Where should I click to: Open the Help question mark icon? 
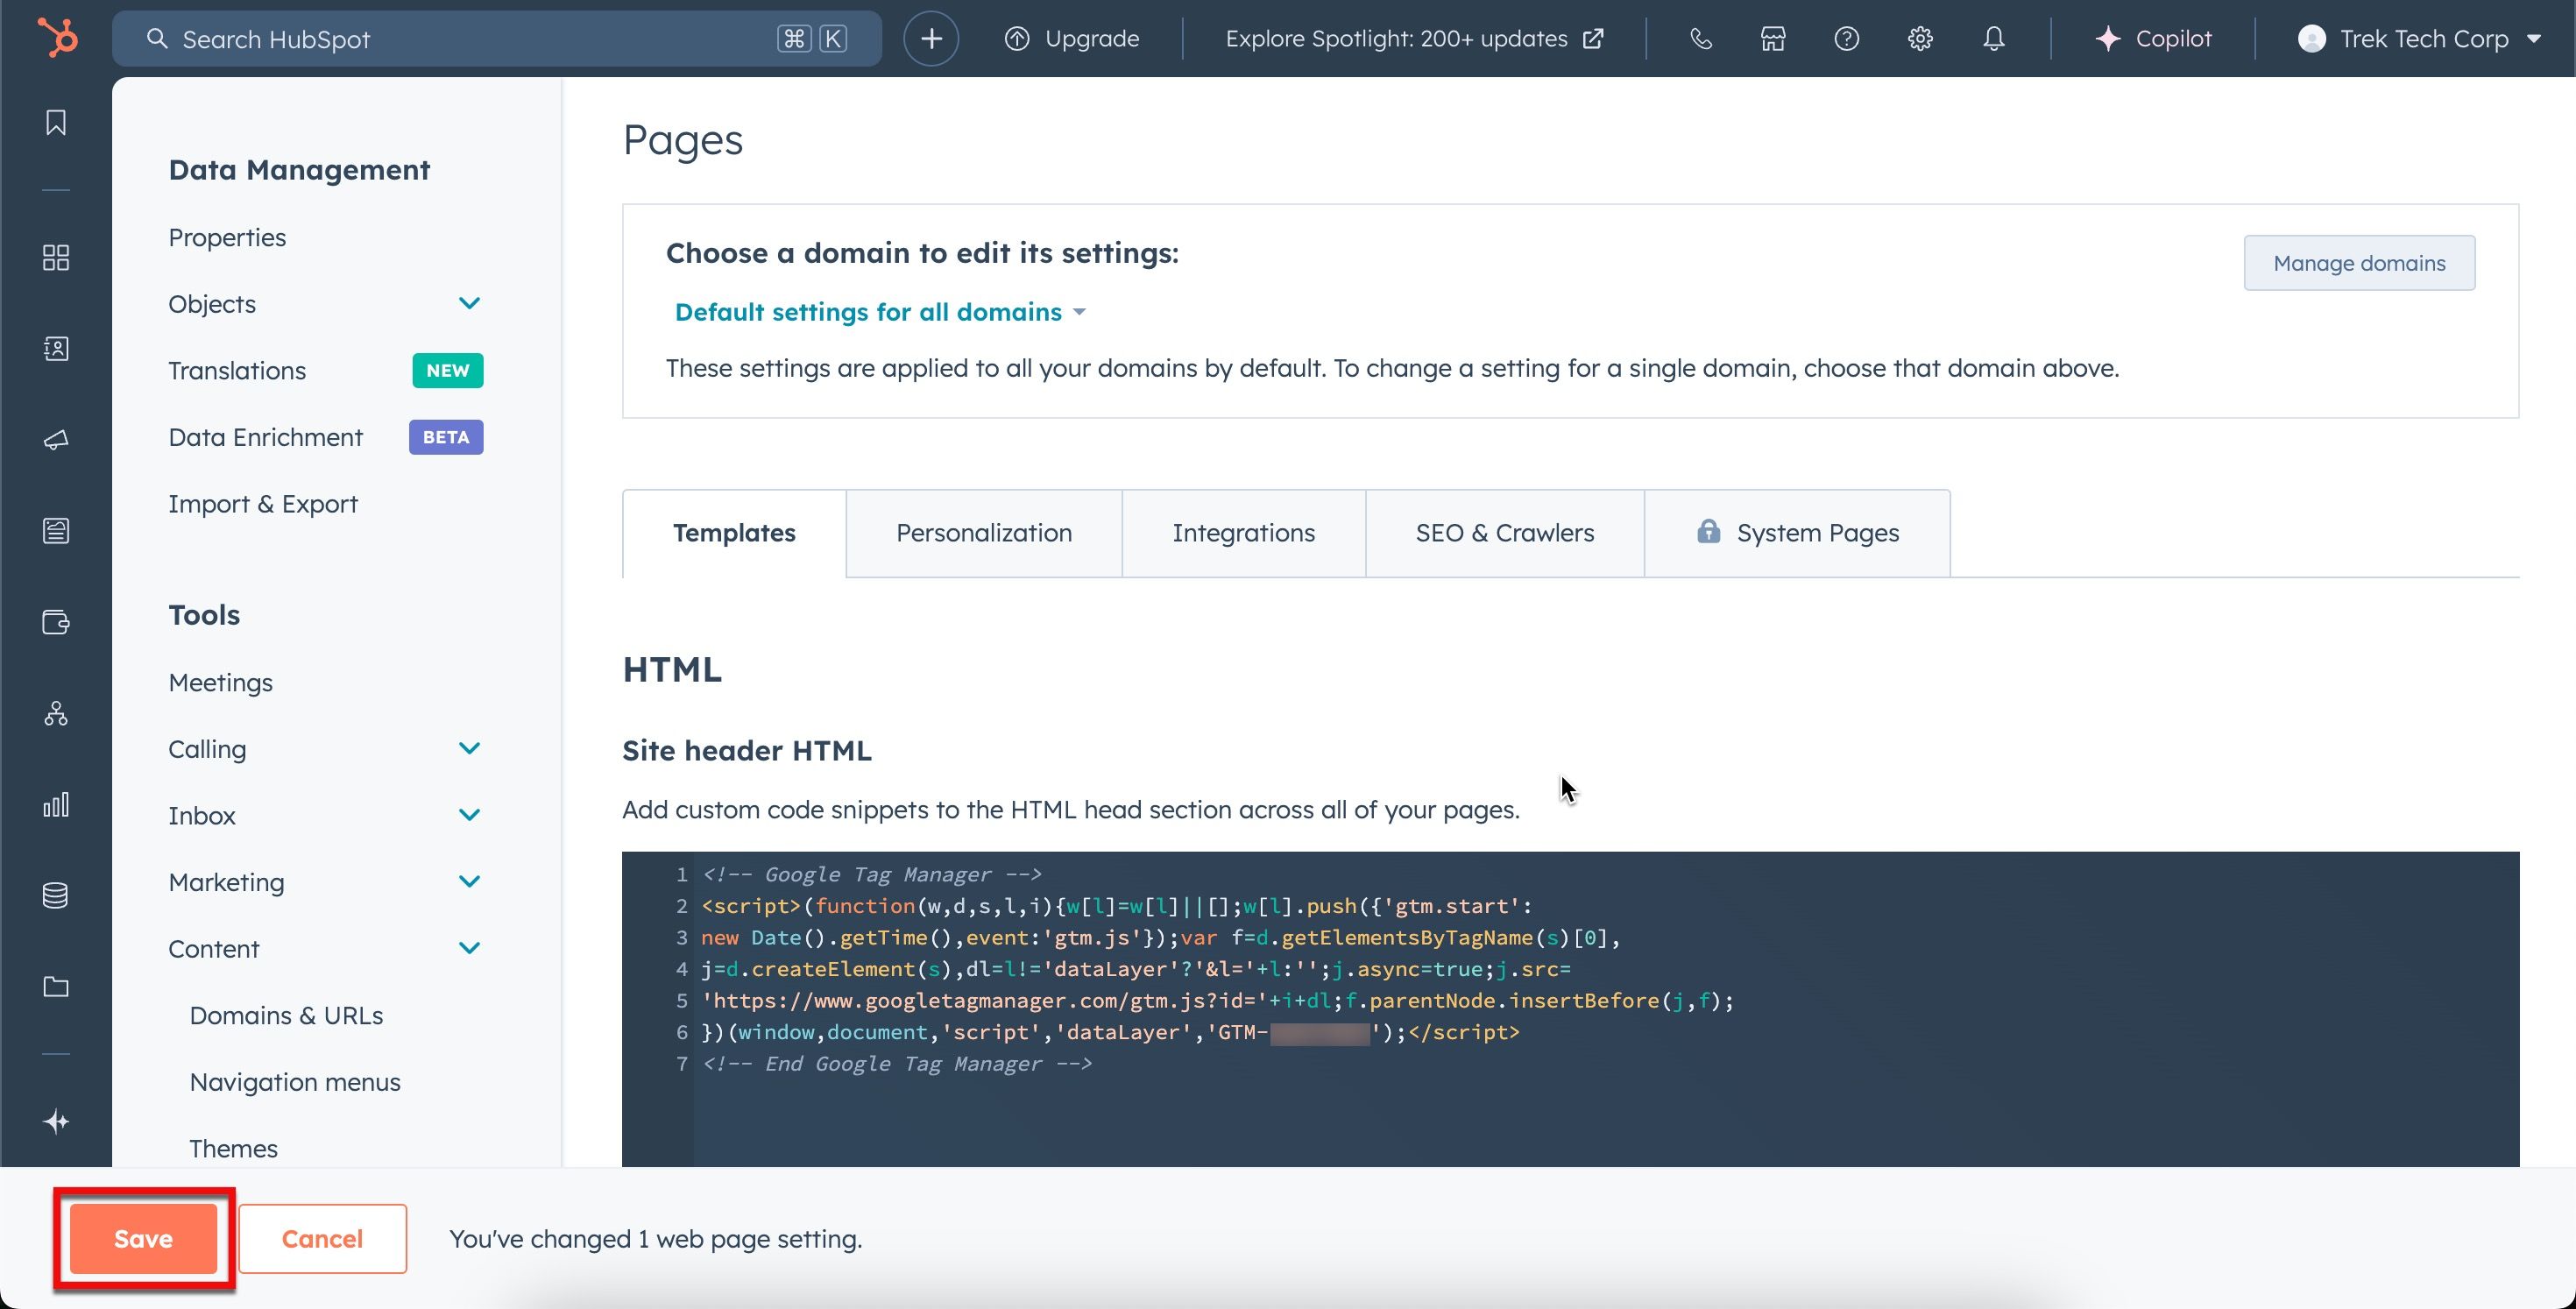(1846, 39)
